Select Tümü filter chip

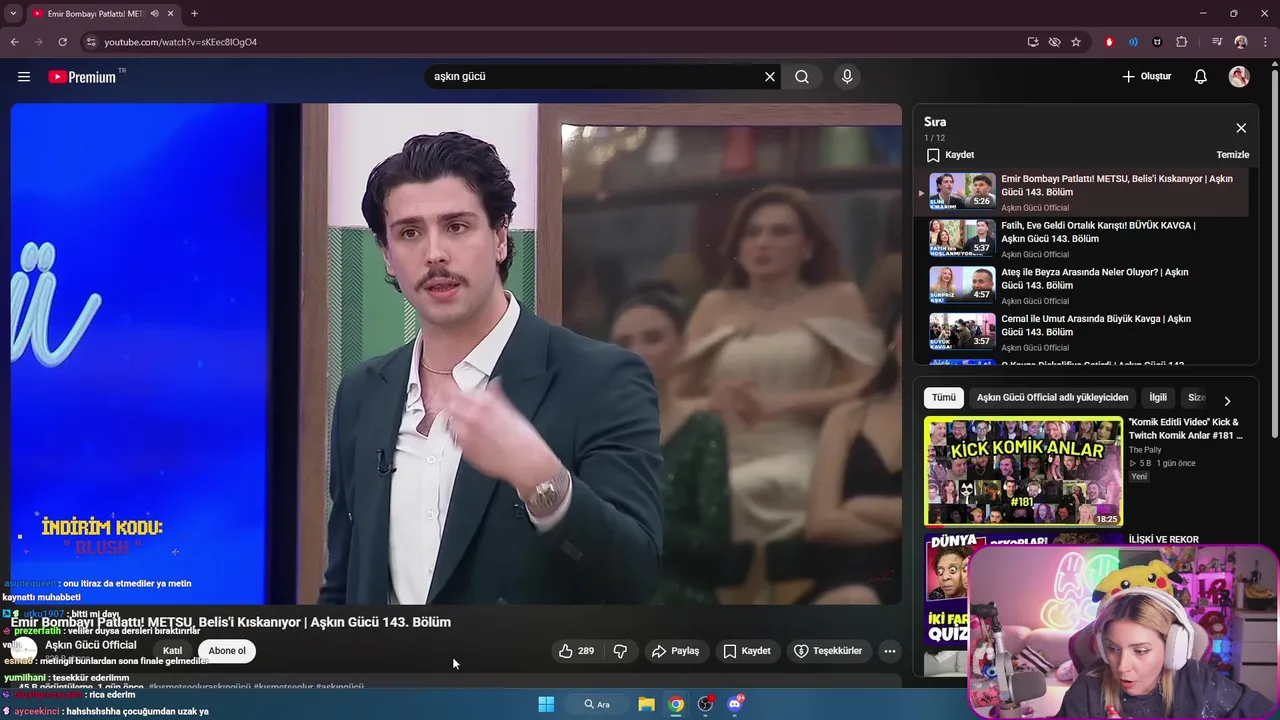click(x=944, y=398)
